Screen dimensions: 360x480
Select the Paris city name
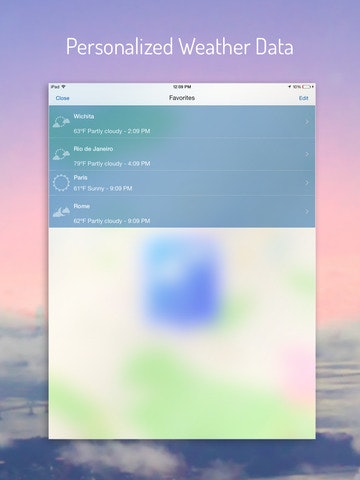coord(80,177)
